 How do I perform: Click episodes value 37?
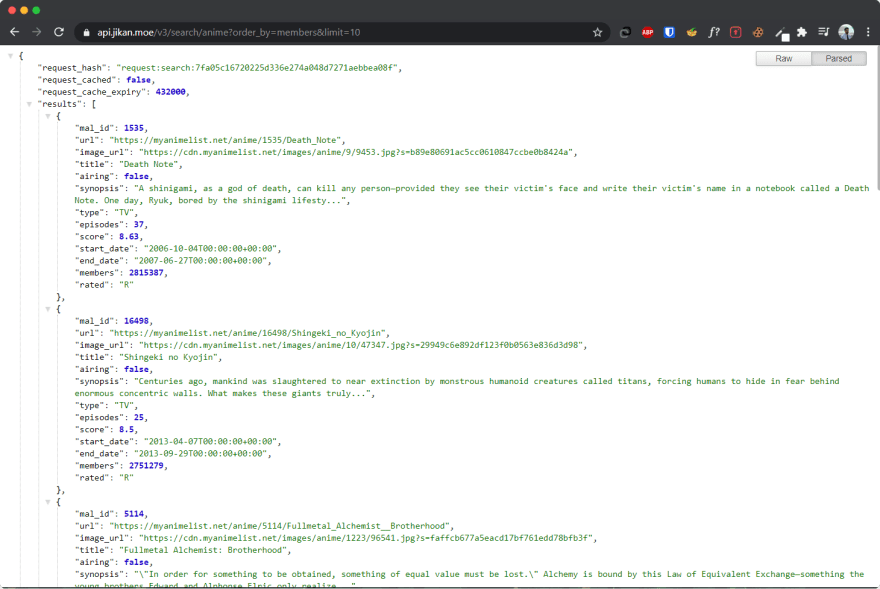139,225
